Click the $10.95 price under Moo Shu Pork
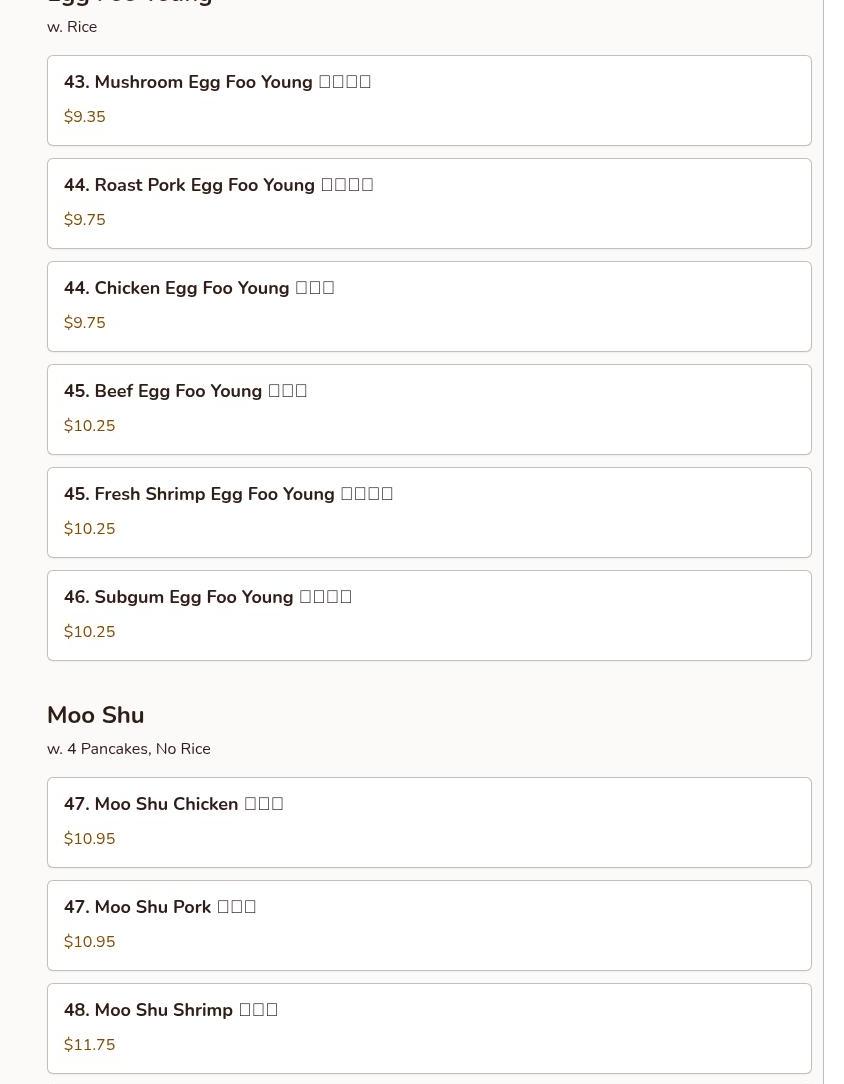 [x=89, y=941]
